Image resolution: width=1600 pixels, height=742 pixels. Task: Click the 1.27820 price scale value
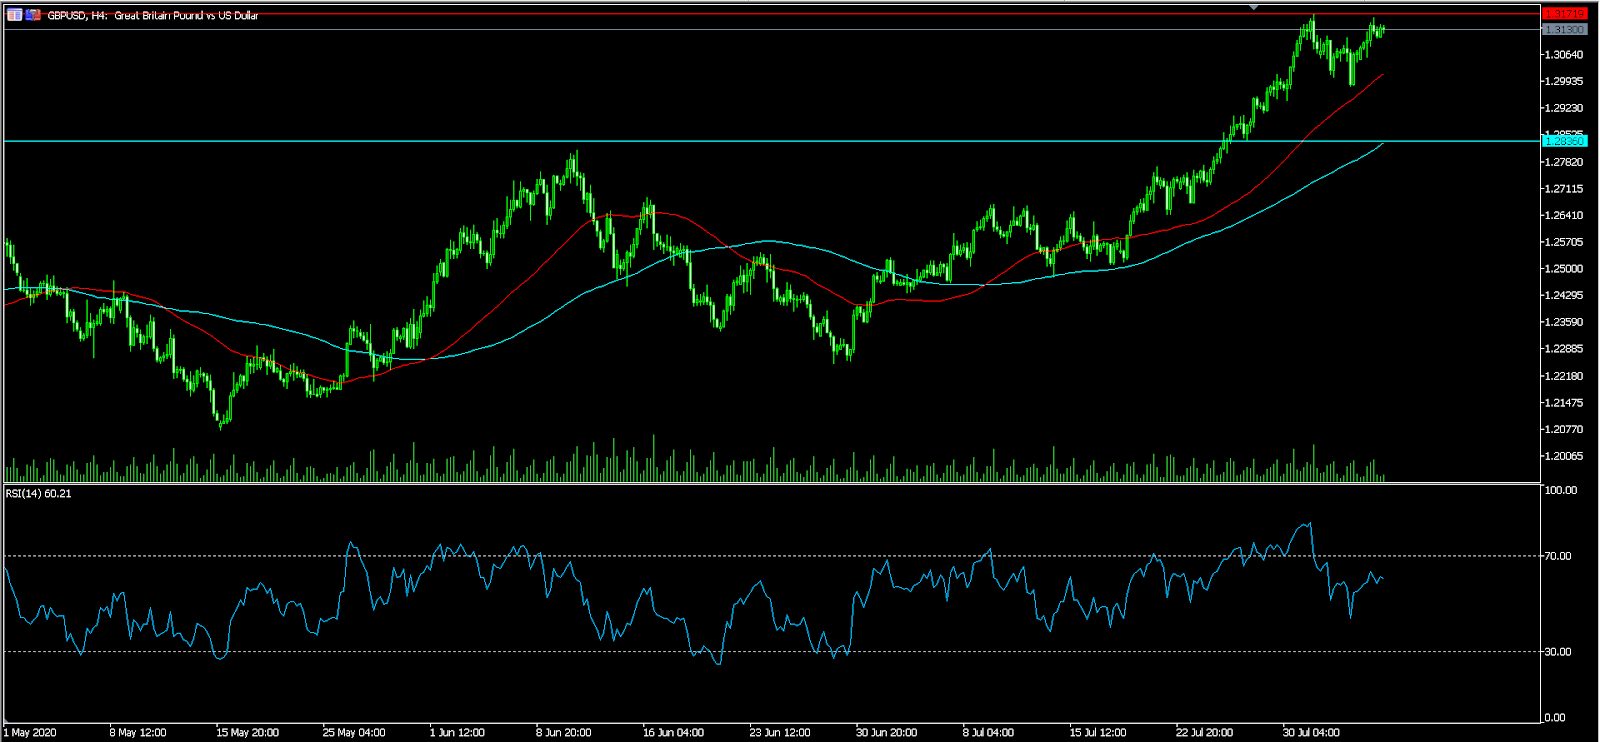click(1564, 162)
